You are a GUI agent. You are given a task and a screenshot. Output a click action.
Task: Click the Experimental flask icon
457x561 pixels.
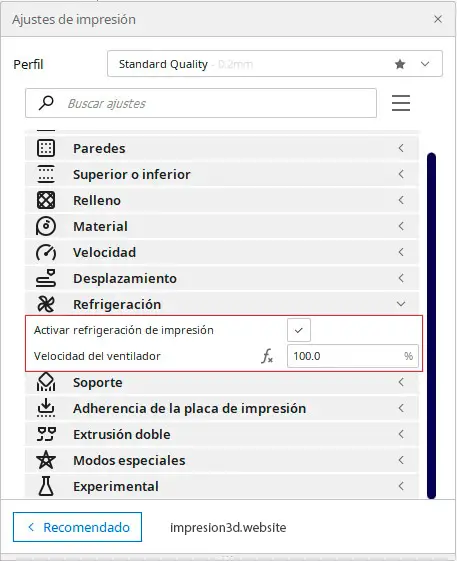pyautogui.click(x=46, y=486)
